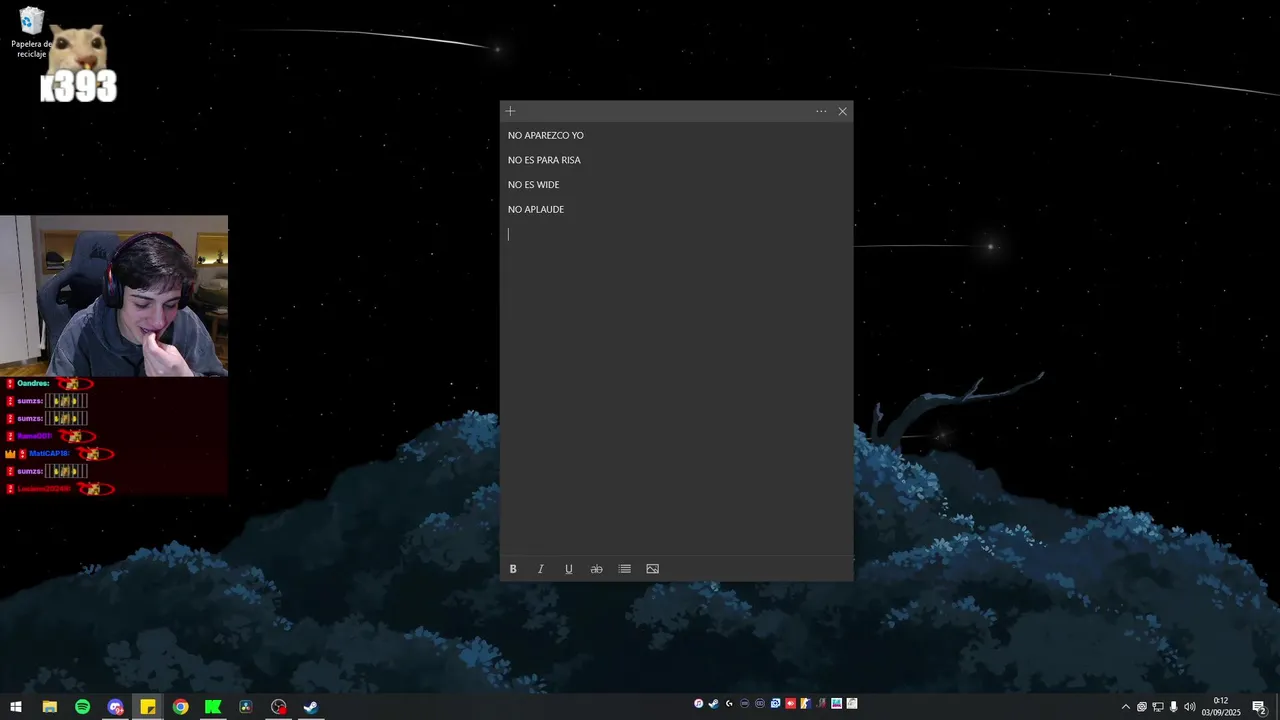Click the line "NO APLAUDE"

point(536,209)
